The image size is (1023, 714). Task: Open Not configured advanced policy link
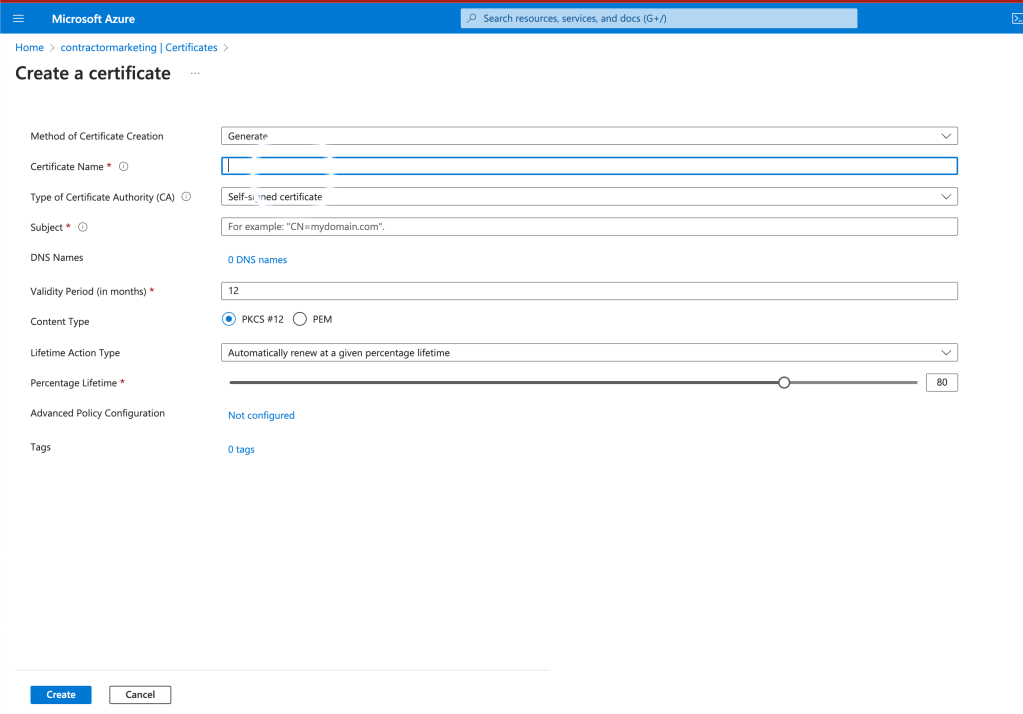coord(261,415)
